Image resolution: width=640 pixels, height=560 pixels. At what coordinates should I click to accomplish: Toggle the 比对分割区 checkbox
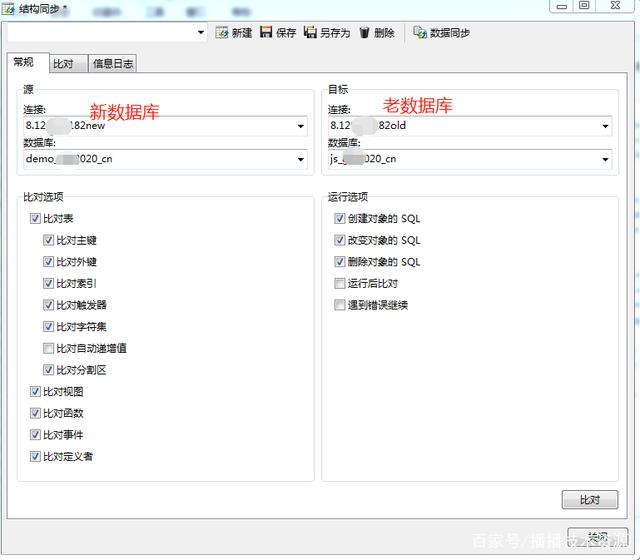[48, 370]
